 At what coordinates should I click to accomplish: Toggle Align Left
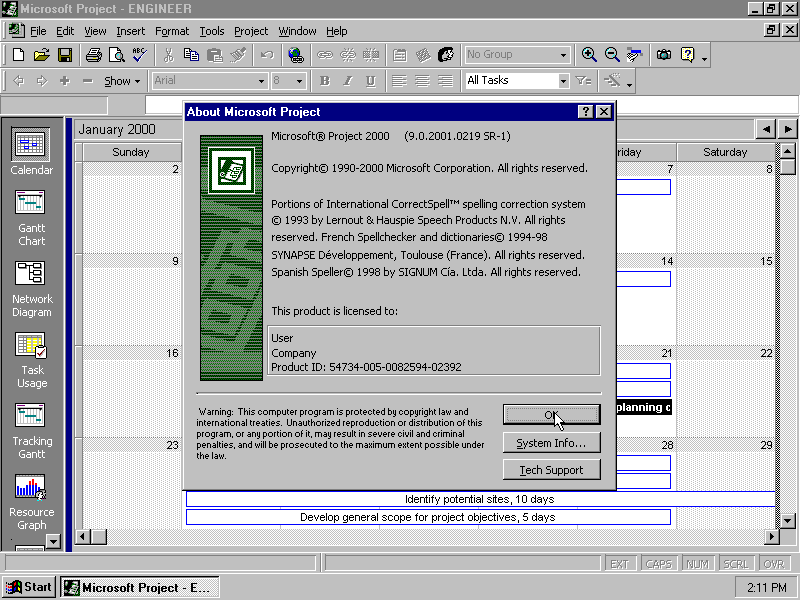click(x=399, y=81)
